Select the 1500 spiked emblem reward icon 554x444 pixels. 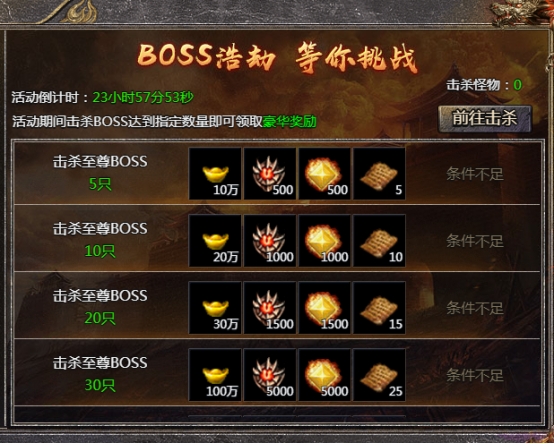(x=270, y=308)
